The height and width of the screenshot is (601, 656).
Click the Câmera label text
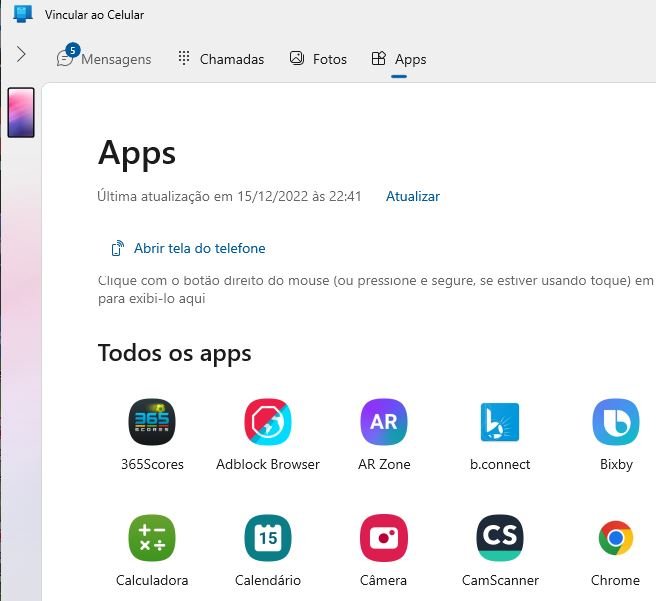pos(383,580)
